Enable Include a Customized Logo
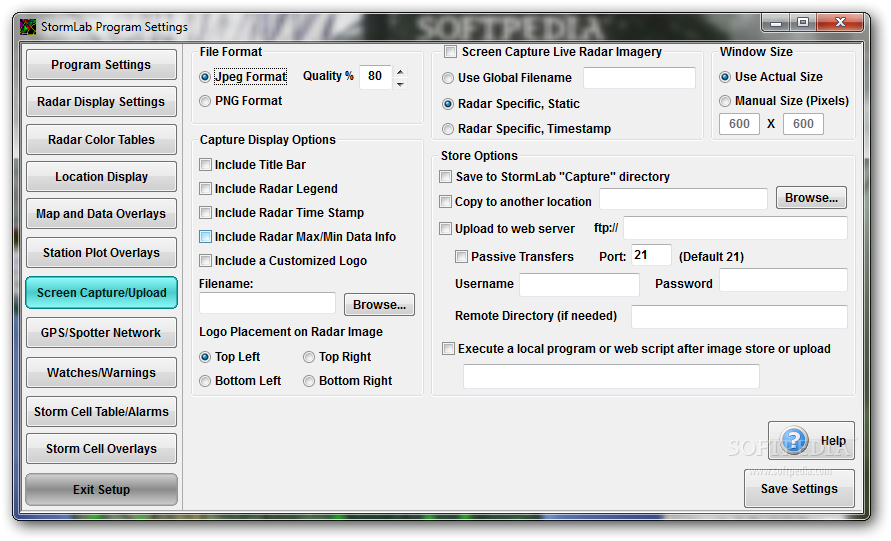 205,261
